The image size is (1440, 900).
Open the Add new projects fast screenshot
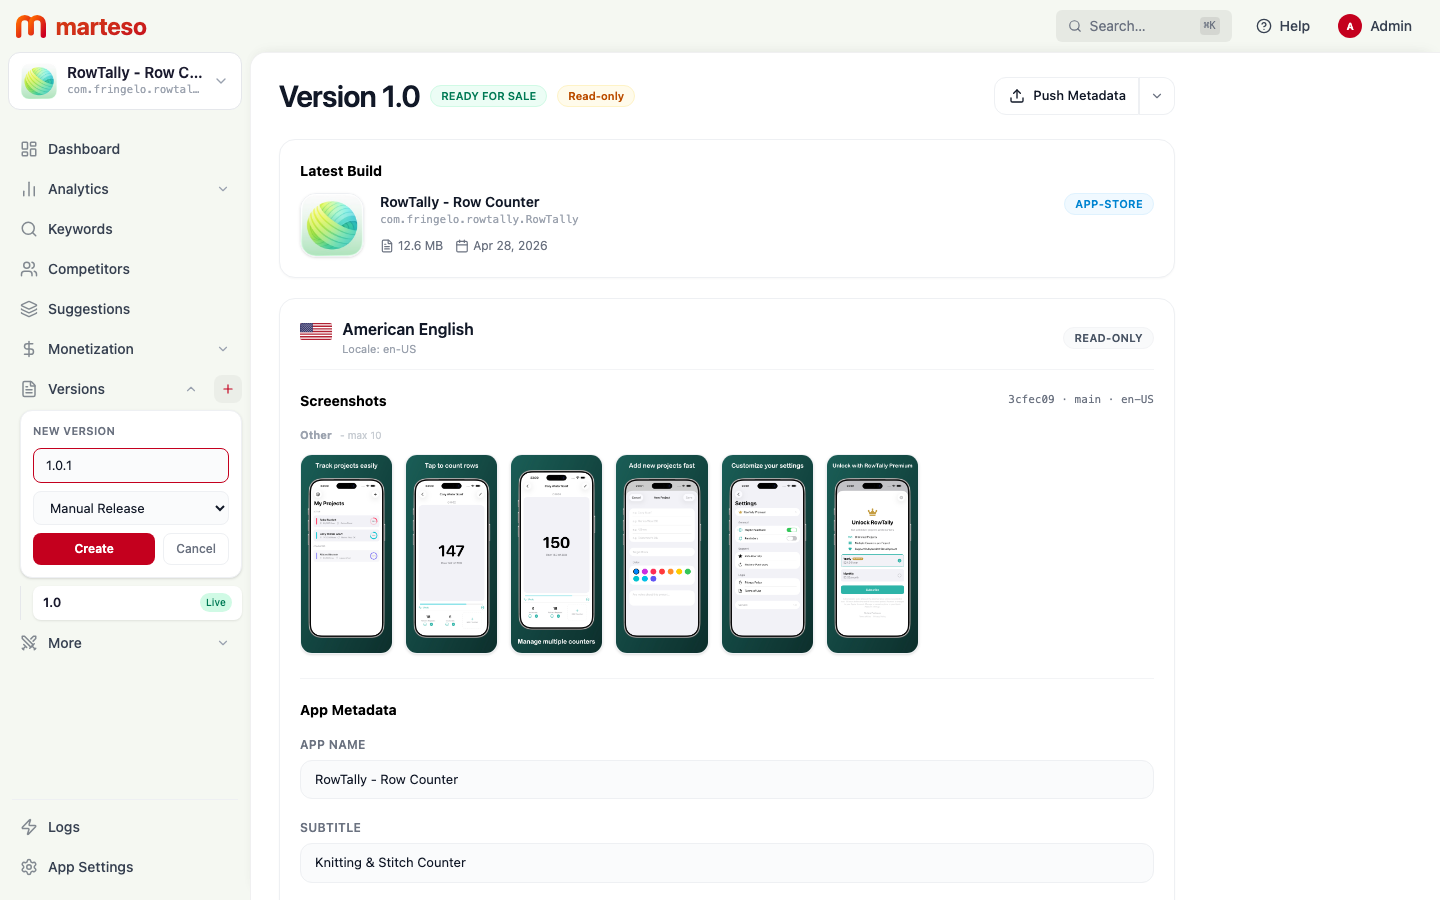662,554
